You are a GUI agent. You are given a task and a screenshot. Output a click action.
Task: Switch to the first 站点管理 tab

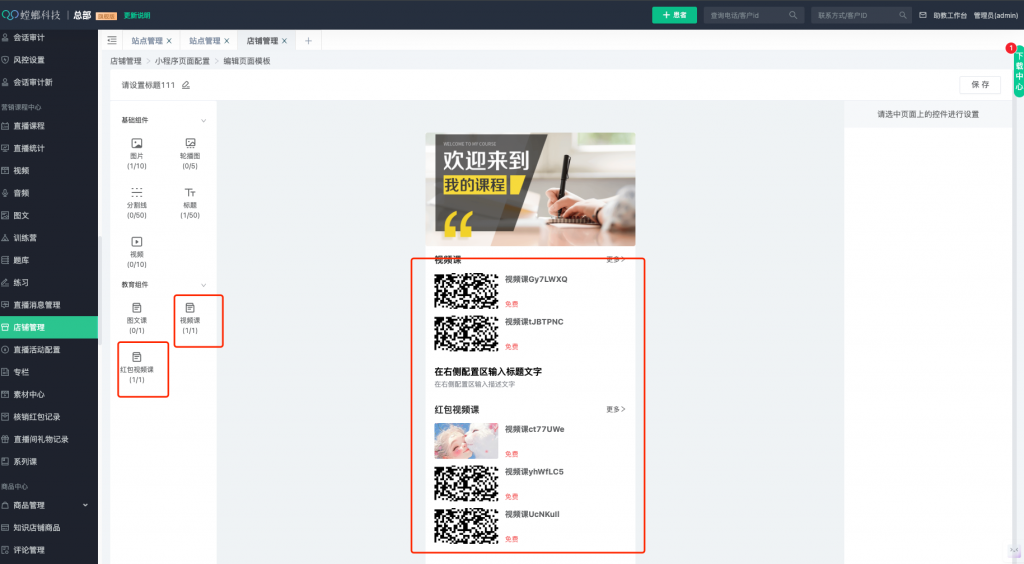click(x=147, y=40)
